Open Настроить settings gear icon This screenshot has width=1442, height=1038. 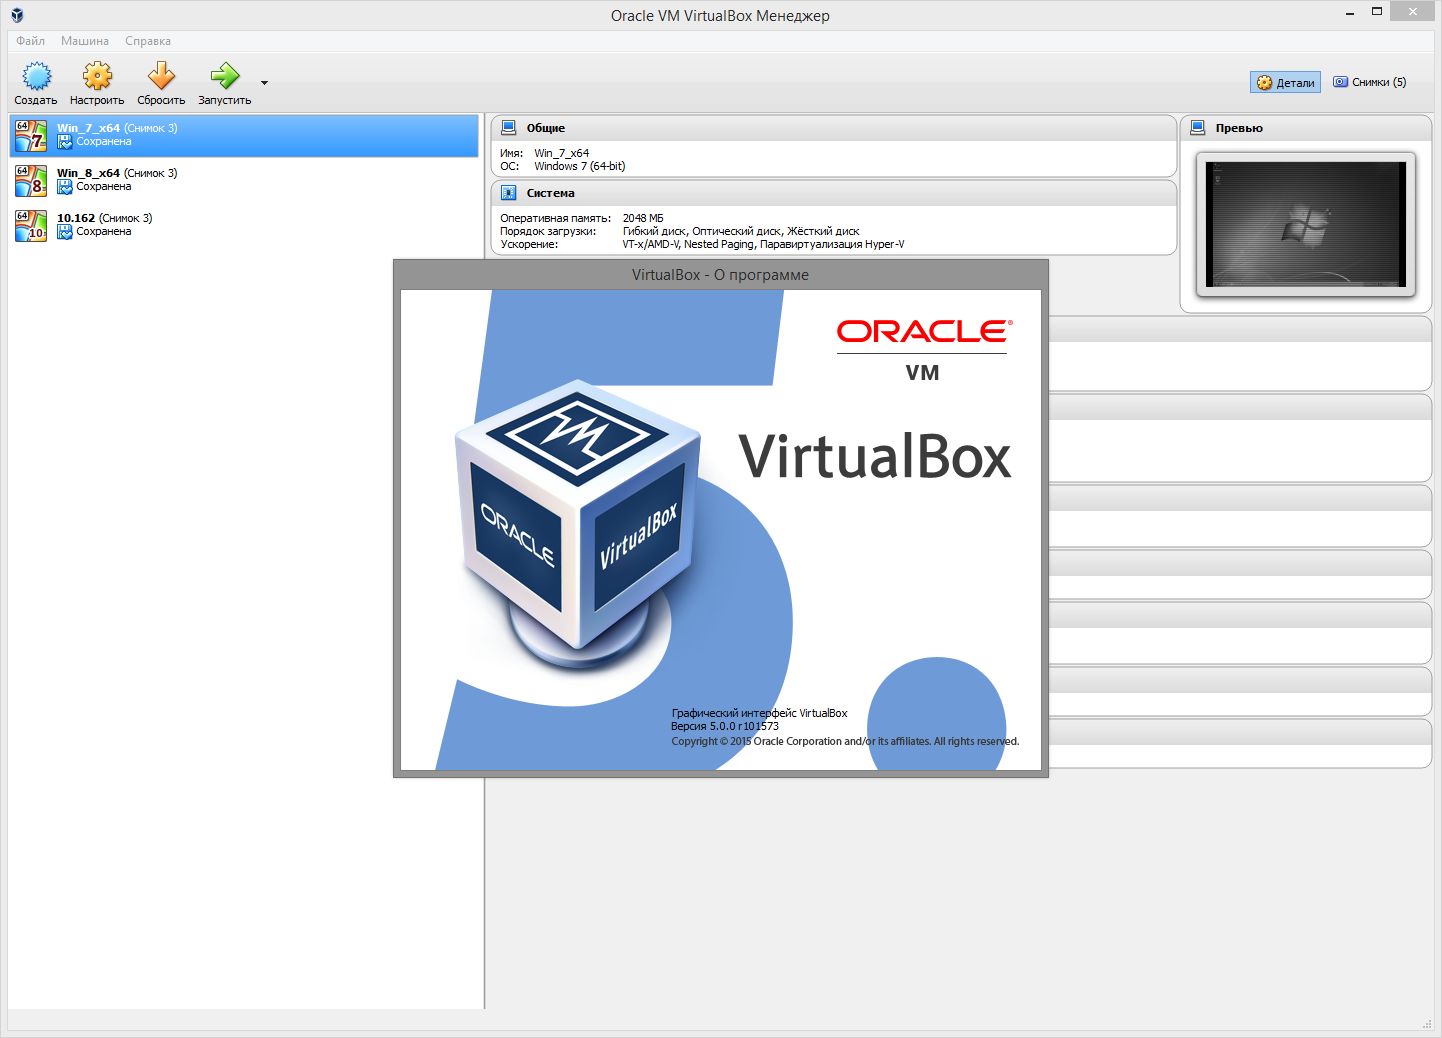click(x=97, y=76)
